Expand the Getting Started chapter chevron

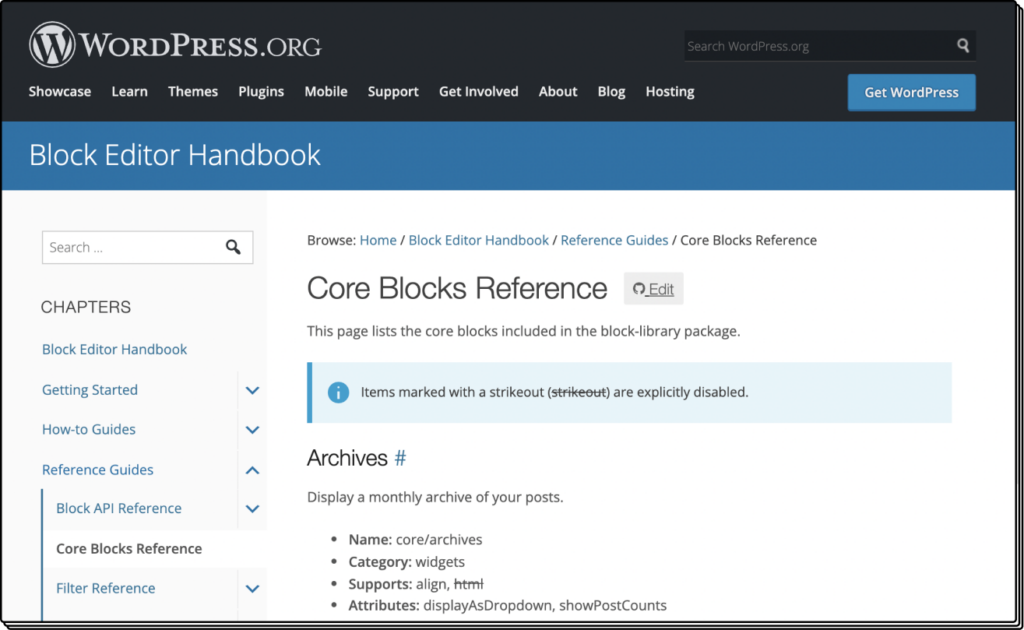click(252, 390)
